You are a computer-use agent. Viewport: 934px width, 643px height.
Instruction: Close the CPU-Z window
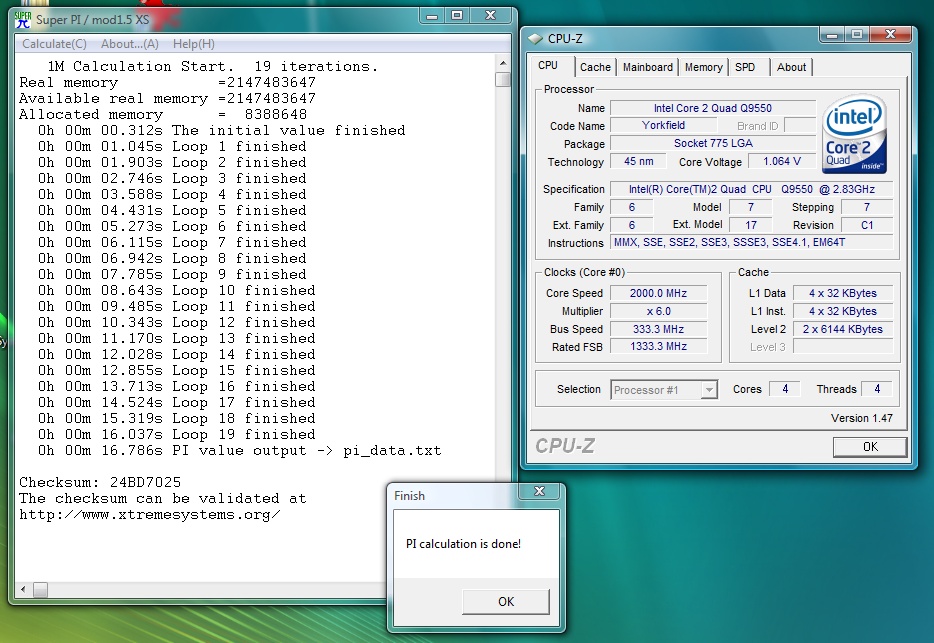[x=892, y=34]
